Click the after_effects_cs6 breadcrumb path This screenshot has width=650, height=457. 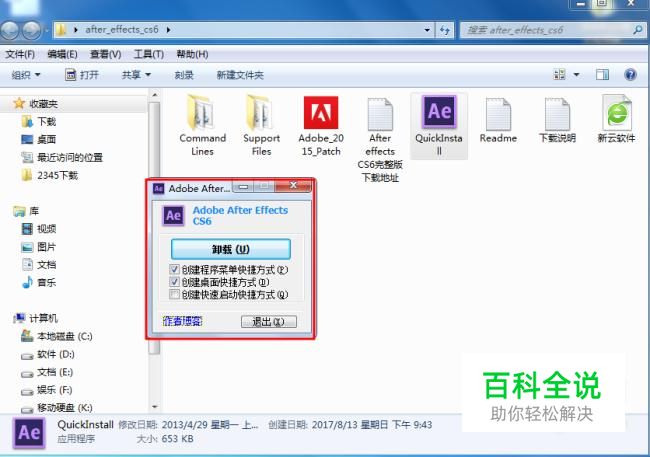point(122,30)
